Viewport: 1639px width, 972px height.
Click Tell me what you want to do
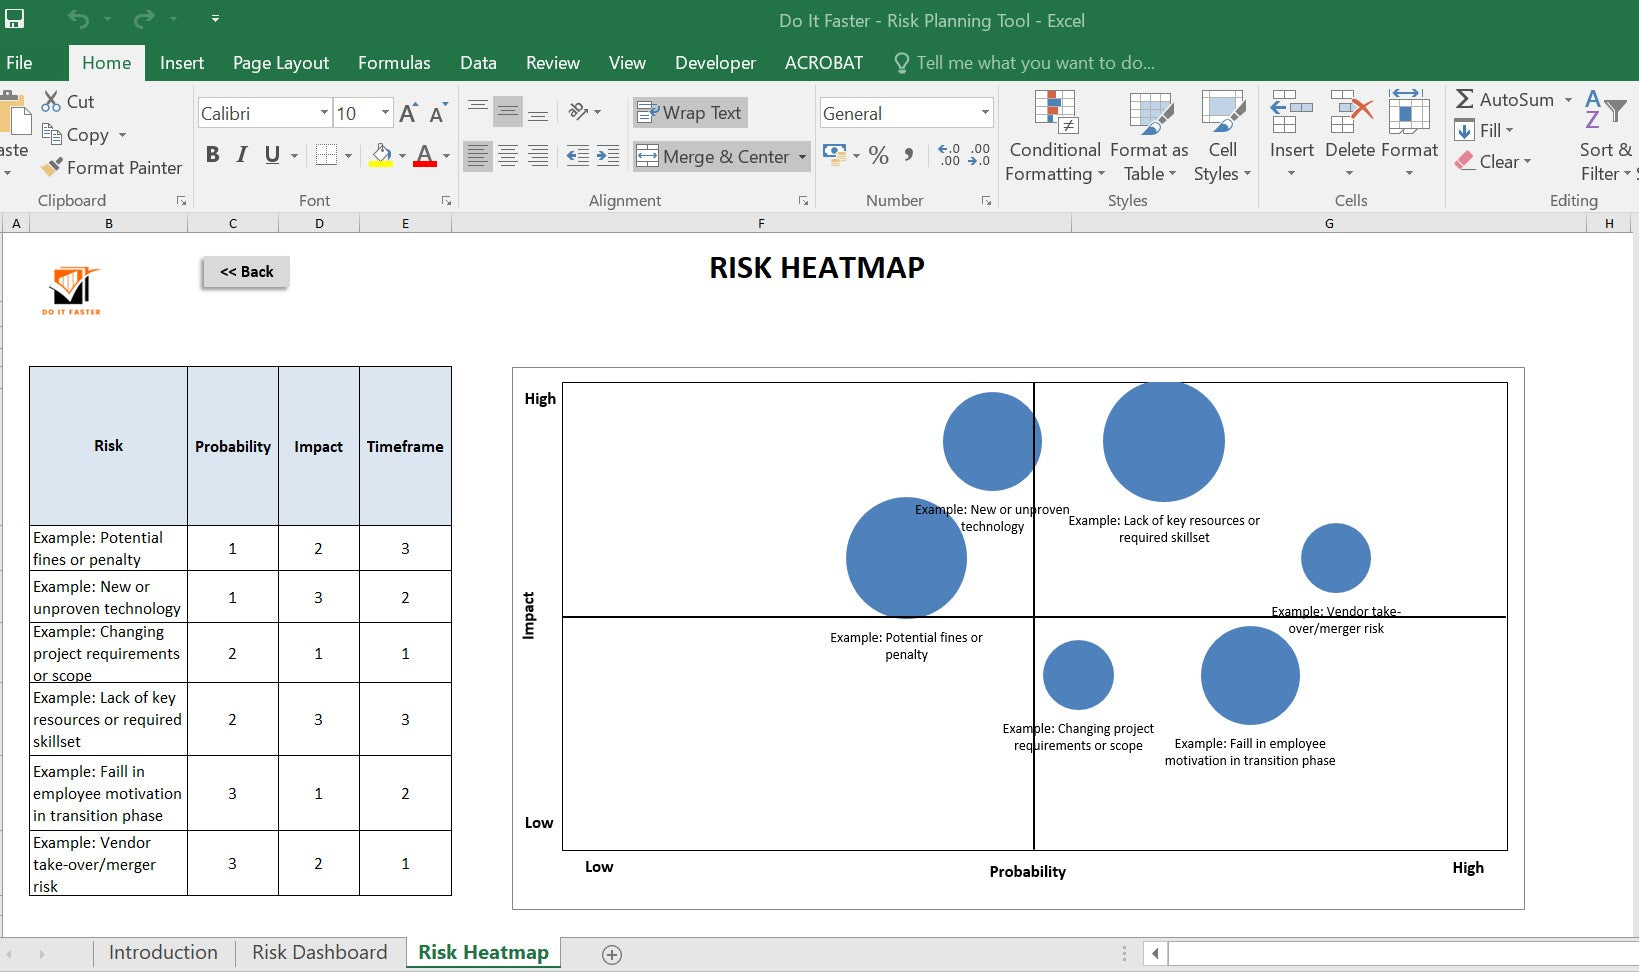point(1026,62)
